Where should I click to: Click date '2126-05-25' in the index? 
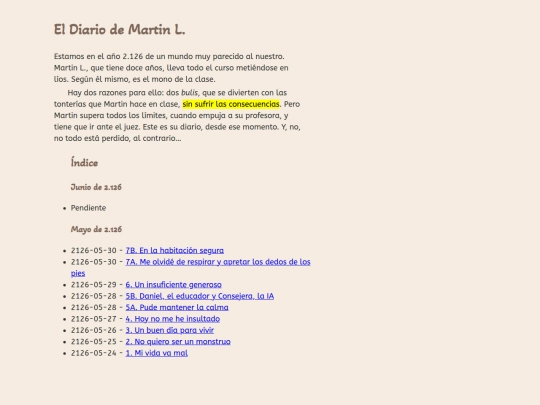click(x=94, y=341)
